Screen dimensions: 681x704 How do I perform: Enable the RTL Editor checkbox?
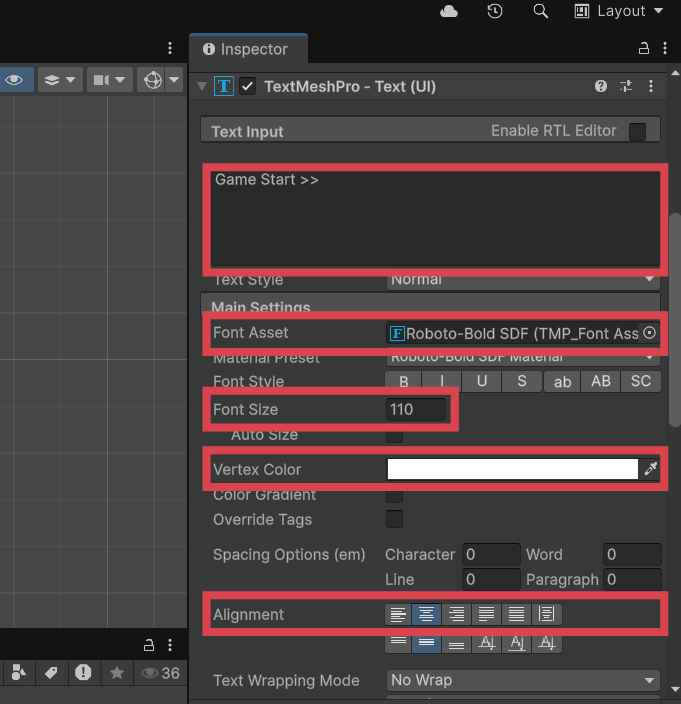637,131
